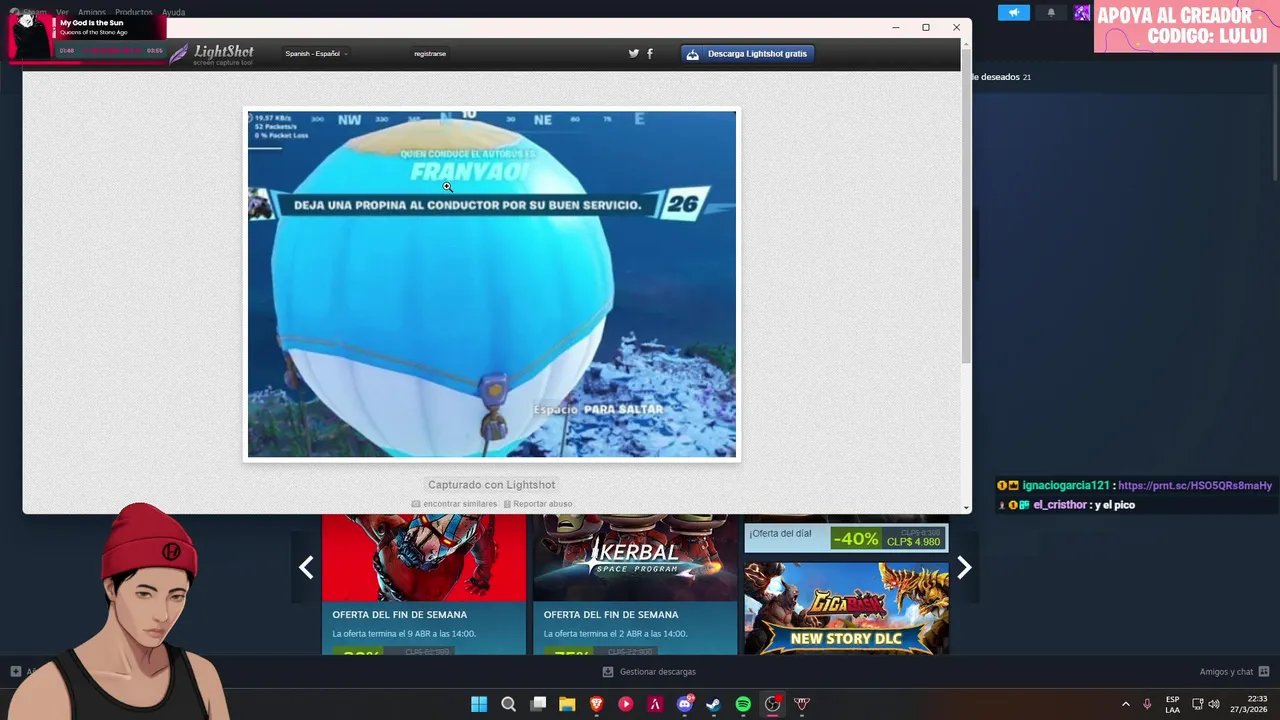Open the Steam menu
This screenshot has width=1280, height=720.
click(35, 12)
